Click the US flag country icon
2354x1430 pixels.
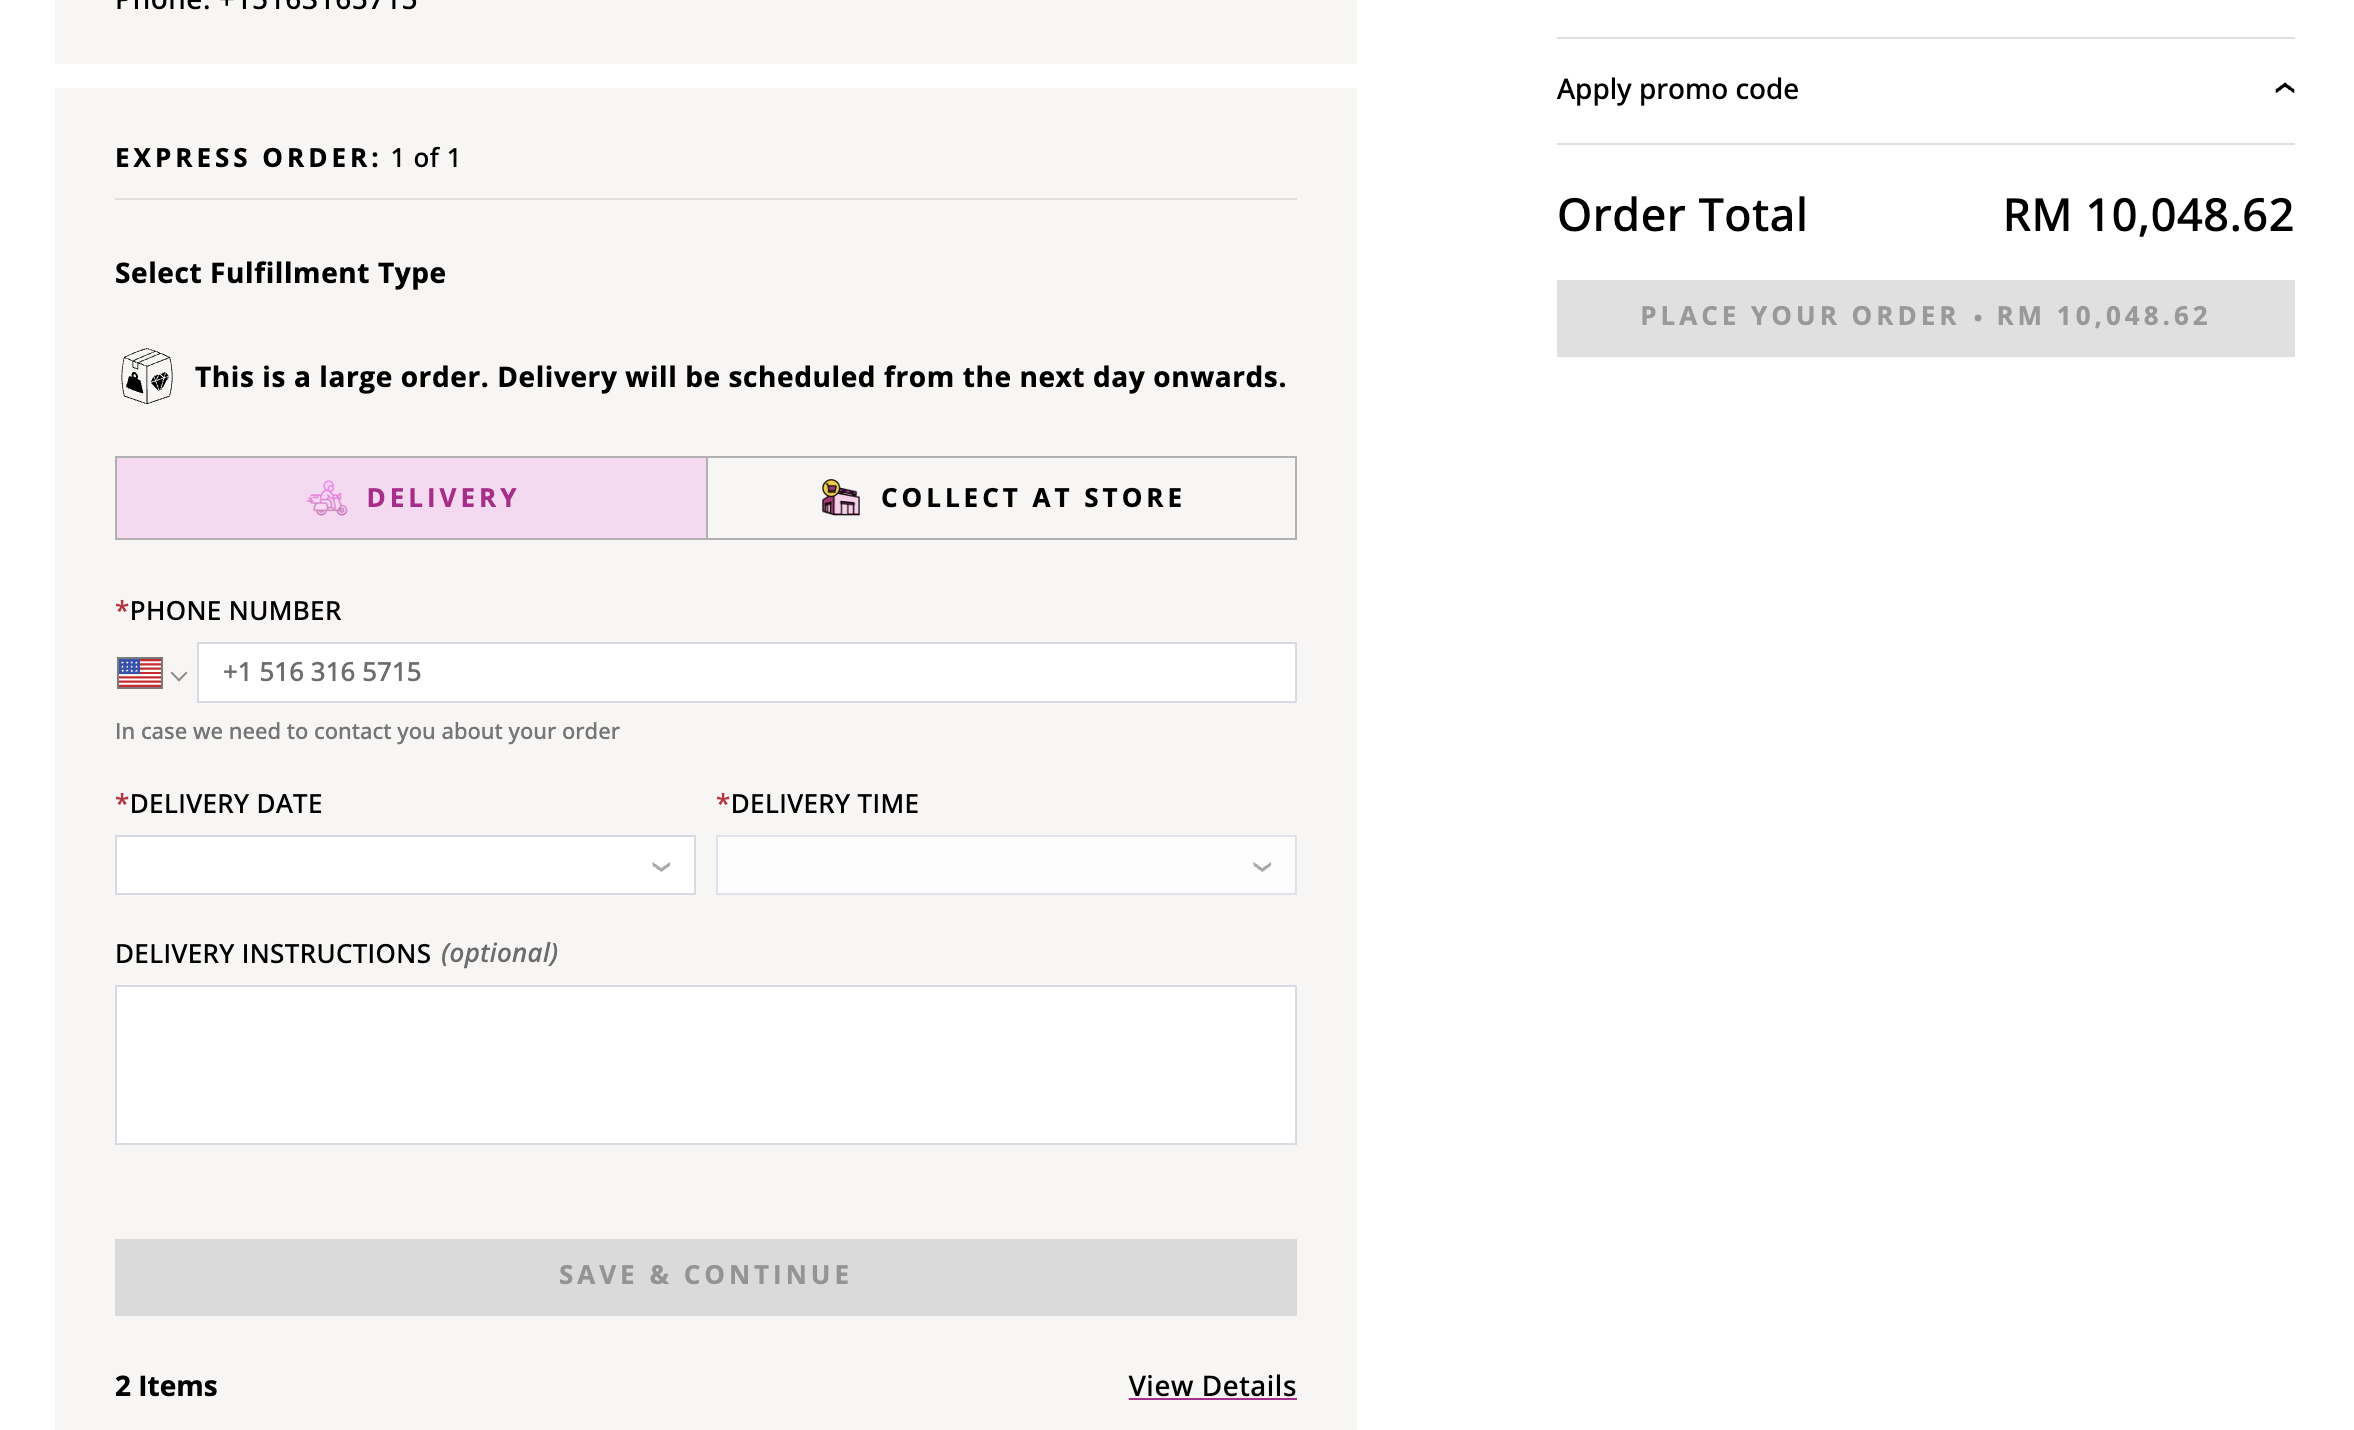pyautogui.click(x=140, y=673)
